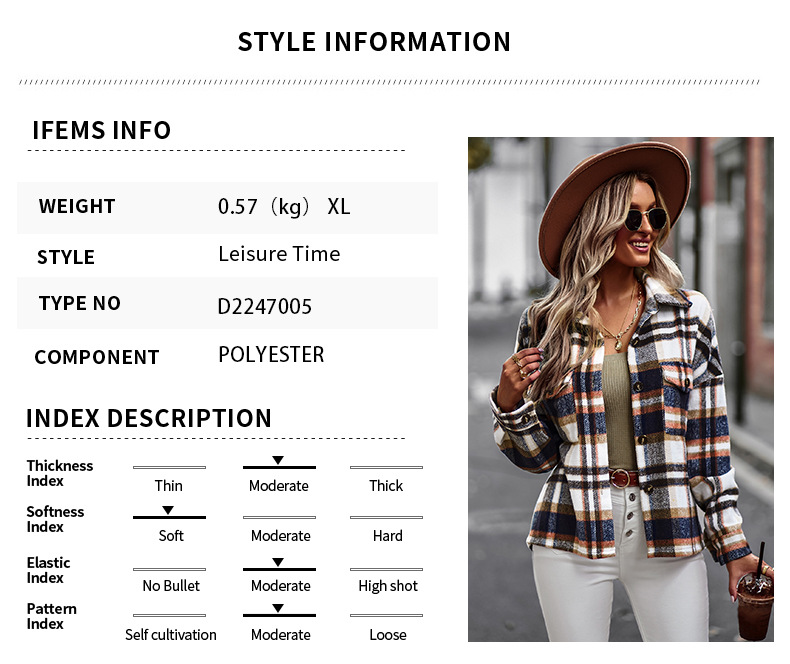Click the type number D2247005
The image size is (790, 664).
[x=265, y=306]
